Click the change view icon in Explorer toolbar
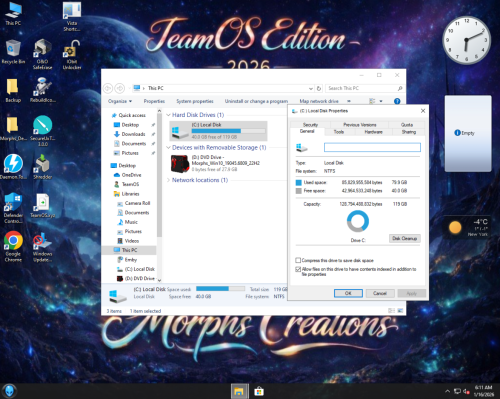The width and height of the screenshot is (500, 399). coord(372,101)
